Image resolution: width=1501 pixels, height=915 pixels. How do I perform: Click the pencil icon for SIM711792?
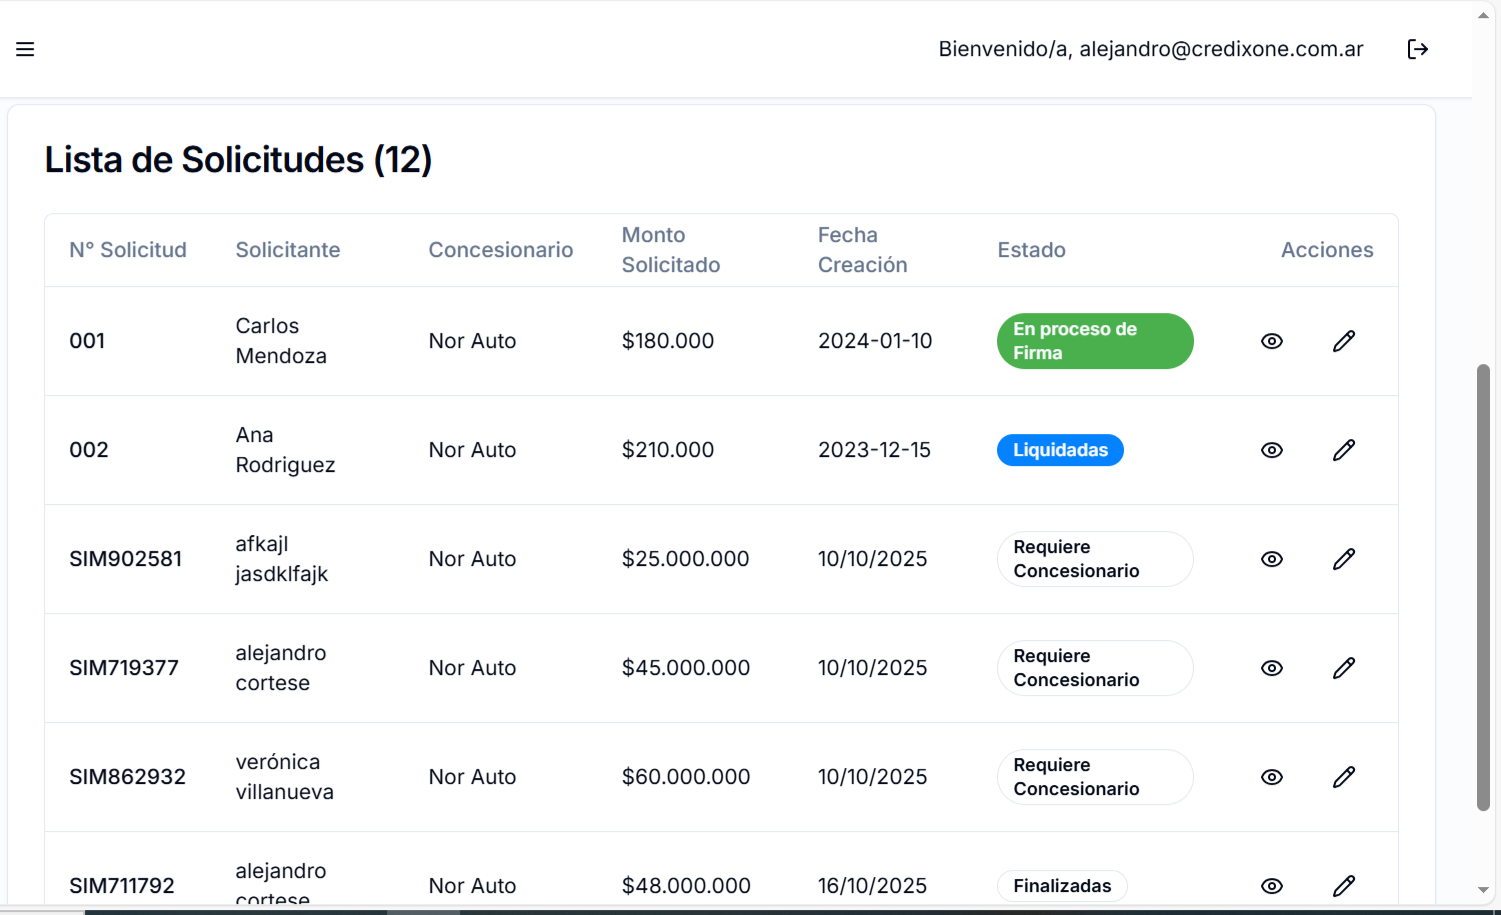tap(1344, 886)
